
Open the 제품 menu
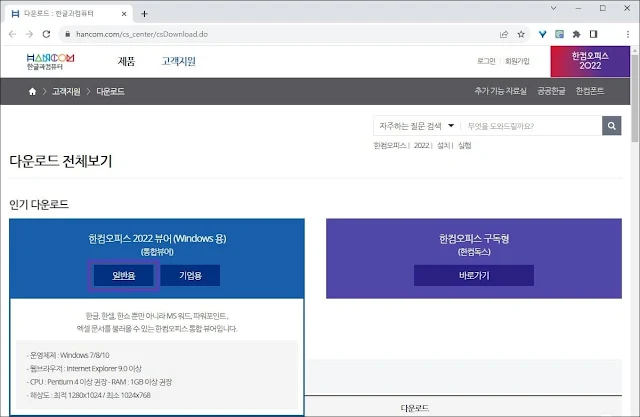click(x=126, y=61)
